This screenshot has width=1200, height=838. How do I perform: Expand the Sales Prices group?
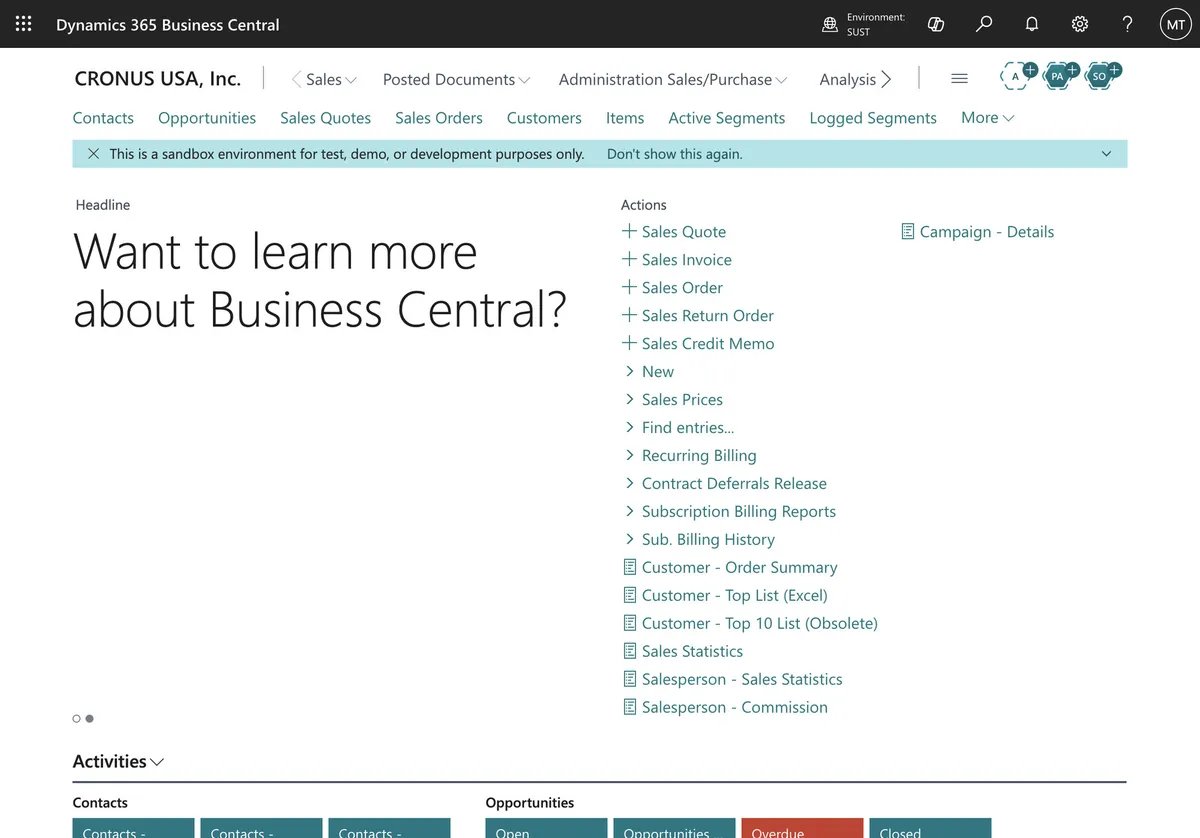click(x=673, y=399)
